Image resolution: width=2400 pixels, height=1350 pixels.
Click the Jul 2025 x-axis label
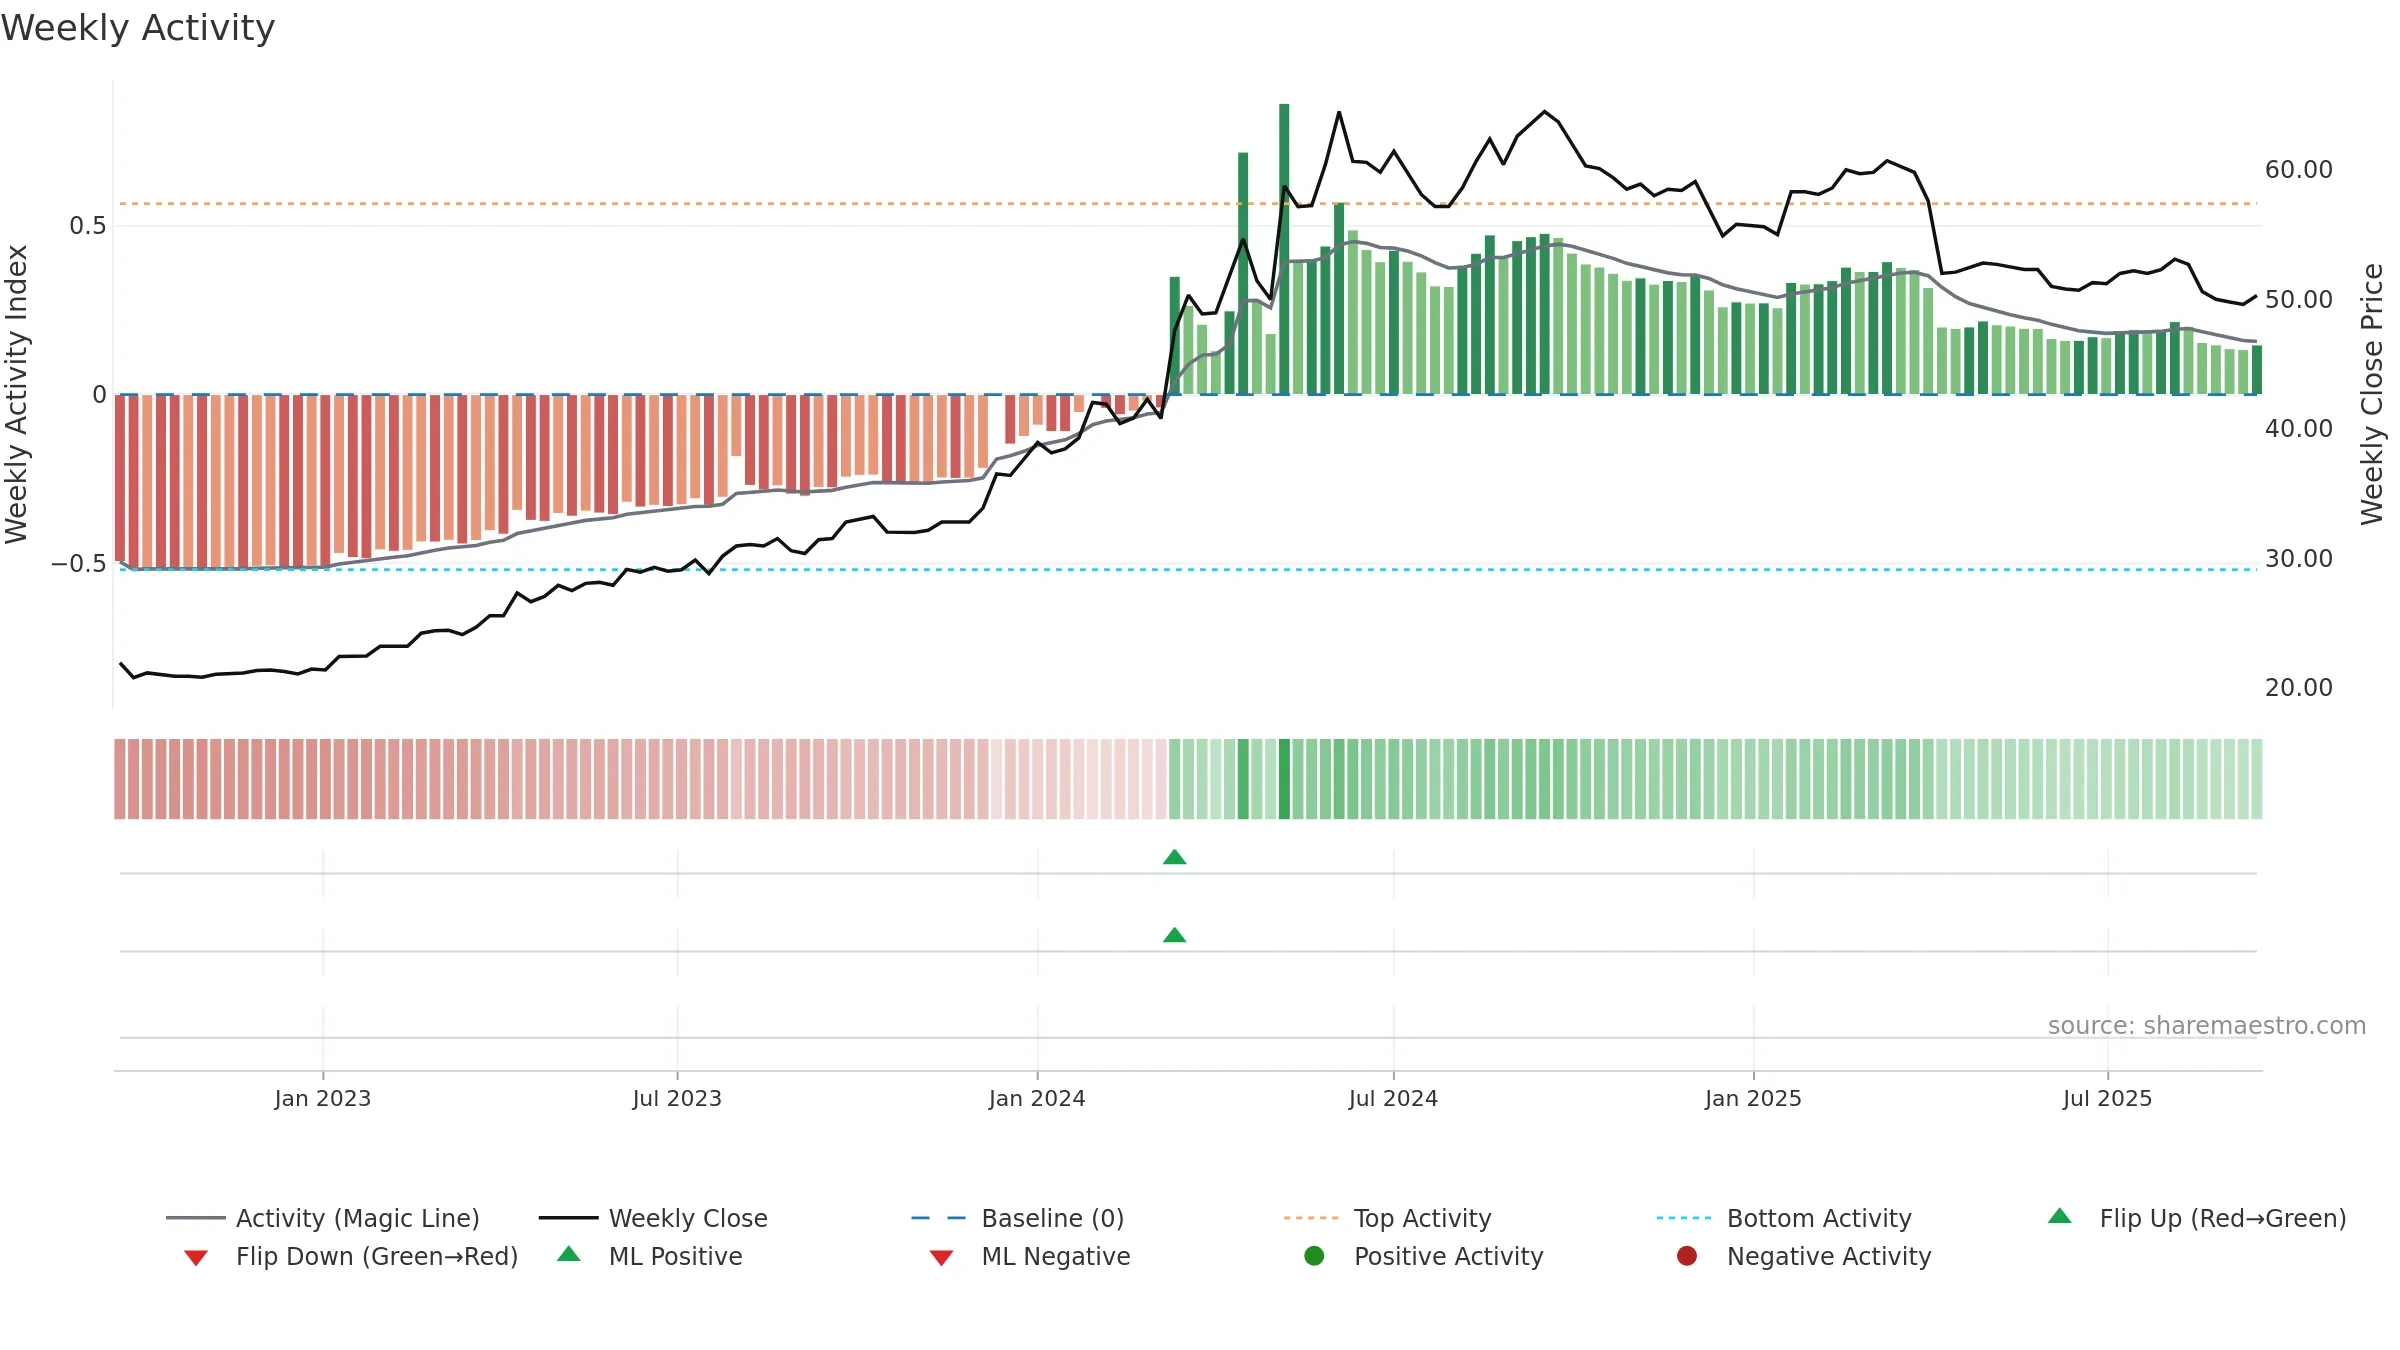2107,1098
